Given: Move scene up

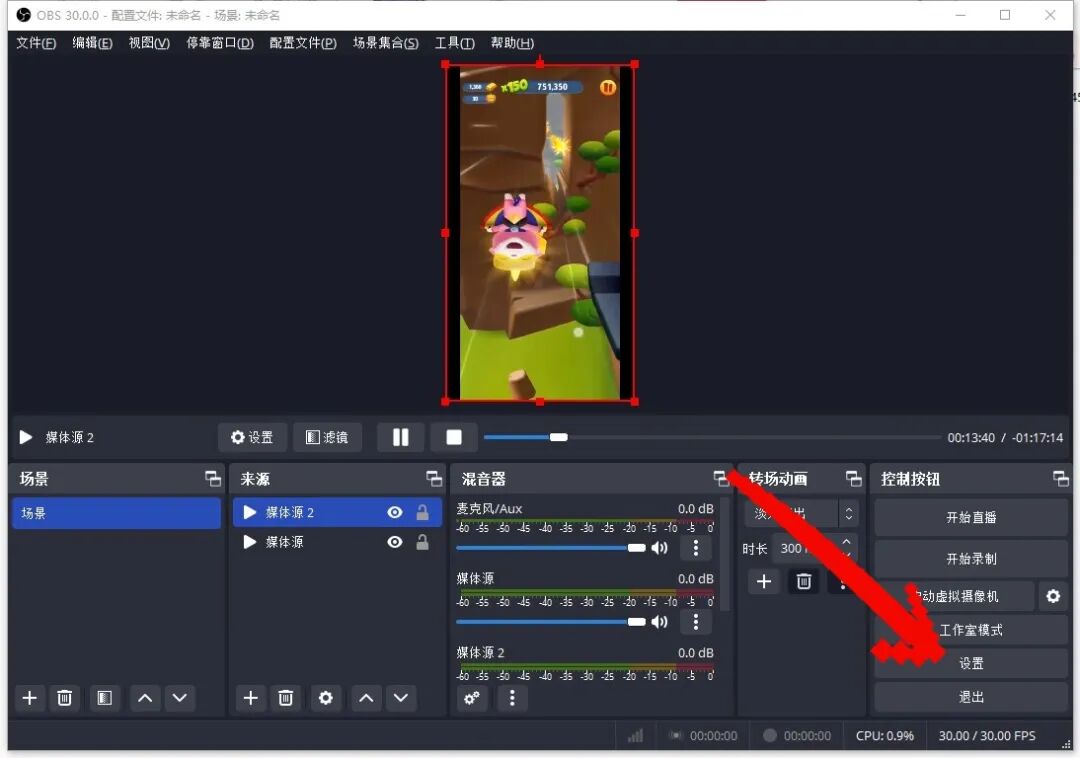Looking at the screenshot, I should point(145,698).
